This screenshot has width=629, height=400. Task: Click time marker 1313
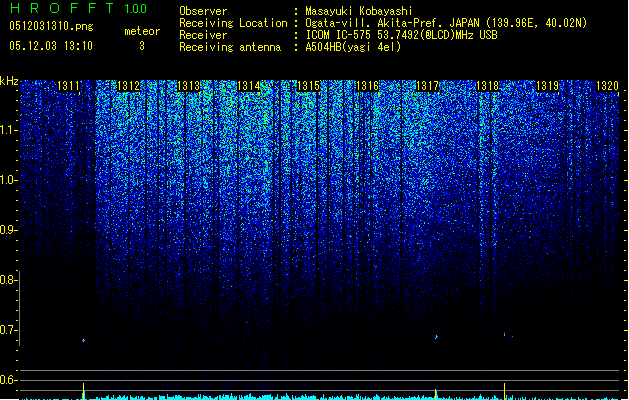click(188, 86)
